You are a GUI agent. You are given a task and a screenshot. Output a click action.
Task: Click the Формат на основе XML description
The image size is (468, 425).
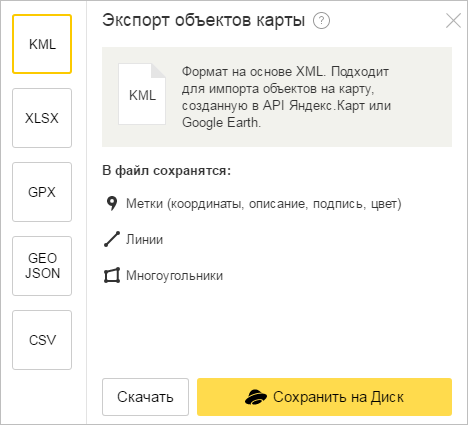click(286, 97)
